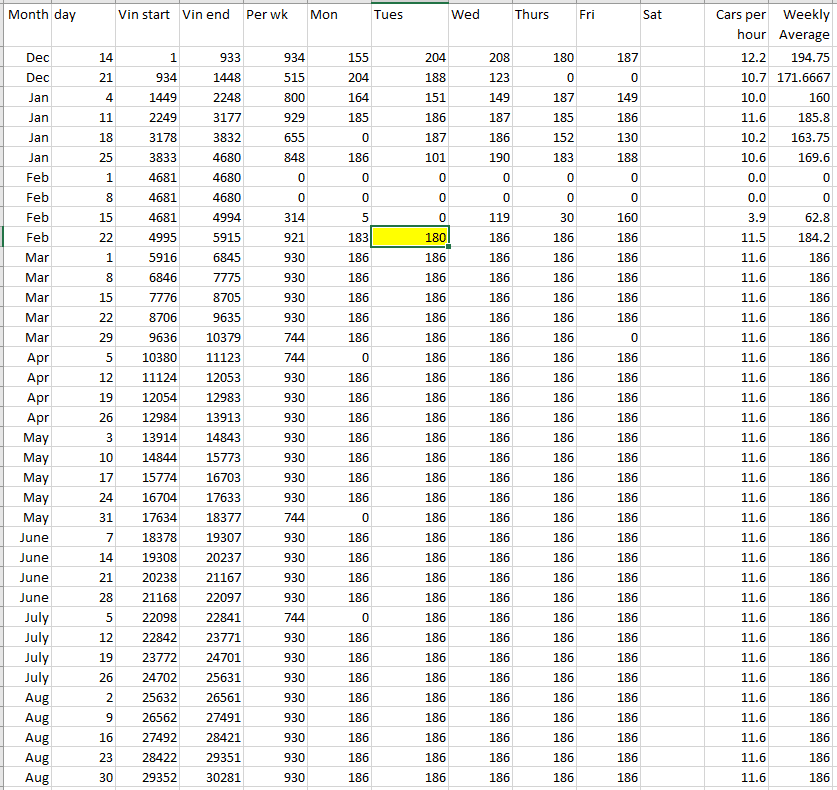Click the cell showing 171.6667

(x=803, y=78)
